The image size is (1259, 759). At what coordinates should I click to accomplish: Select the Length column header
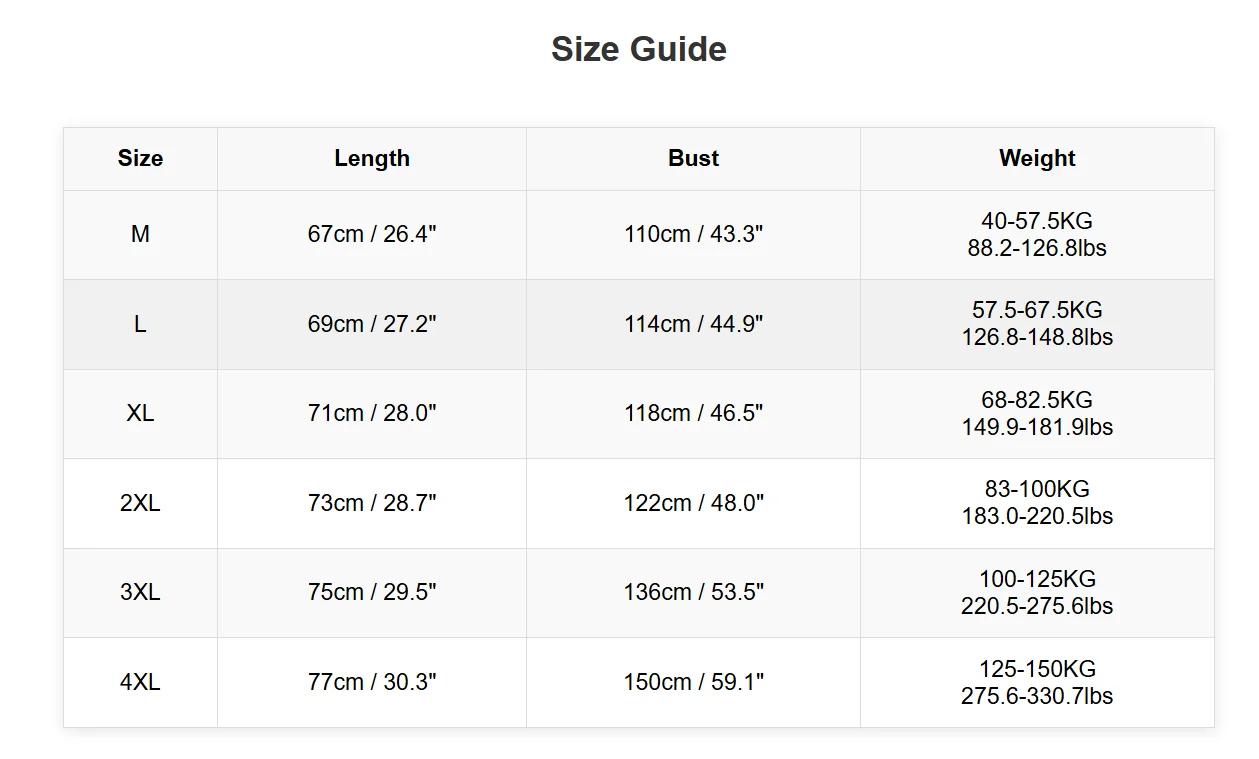(x=372, y=158)
